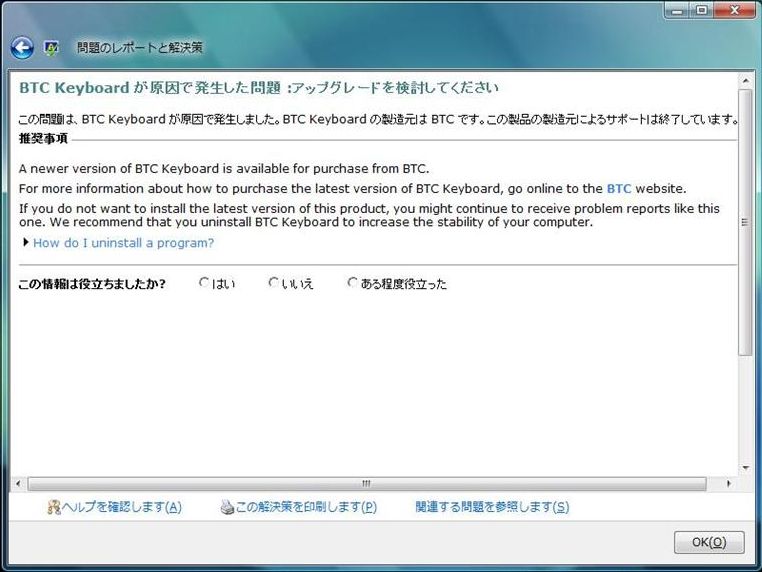Click the question この情報は役立ちましたか?
The width and height of the screenshot is (762, 572).
point(92,284)
